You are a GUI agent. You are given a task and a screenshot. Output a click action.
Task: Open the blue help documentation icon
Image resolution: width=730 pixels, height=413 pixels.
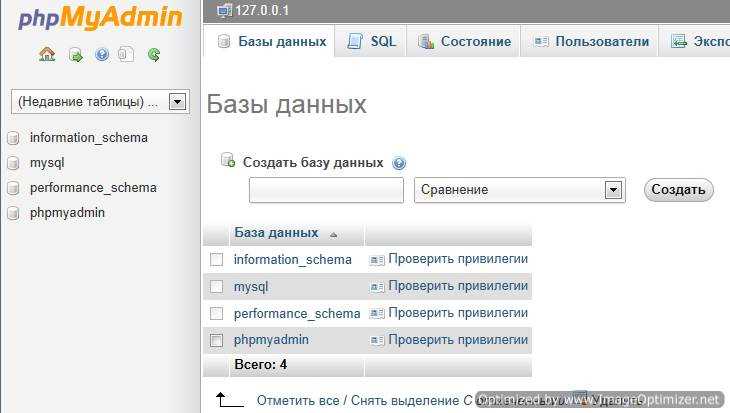pos(102,55)
